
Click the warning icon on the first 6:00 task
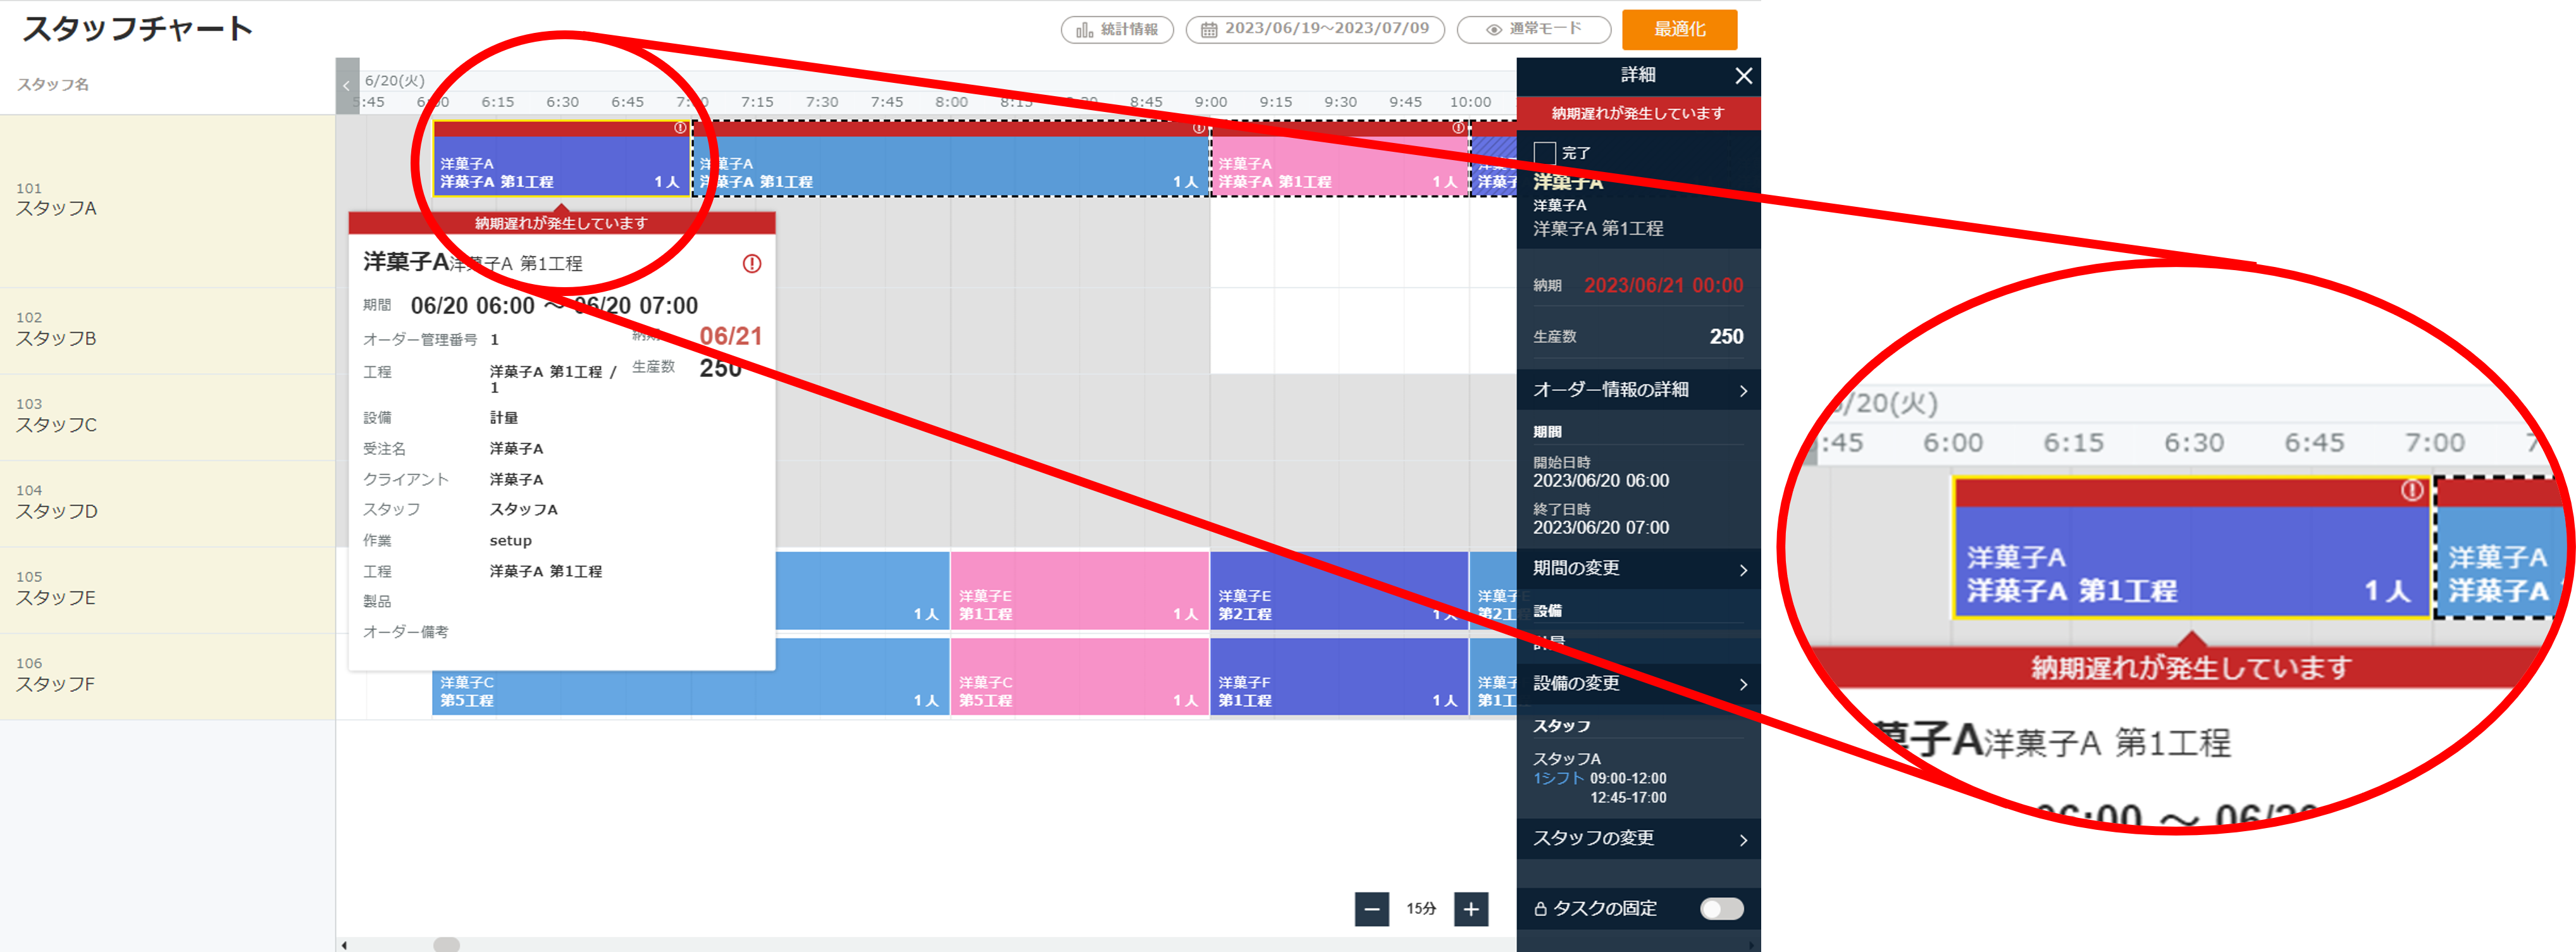tap(680, 128)
